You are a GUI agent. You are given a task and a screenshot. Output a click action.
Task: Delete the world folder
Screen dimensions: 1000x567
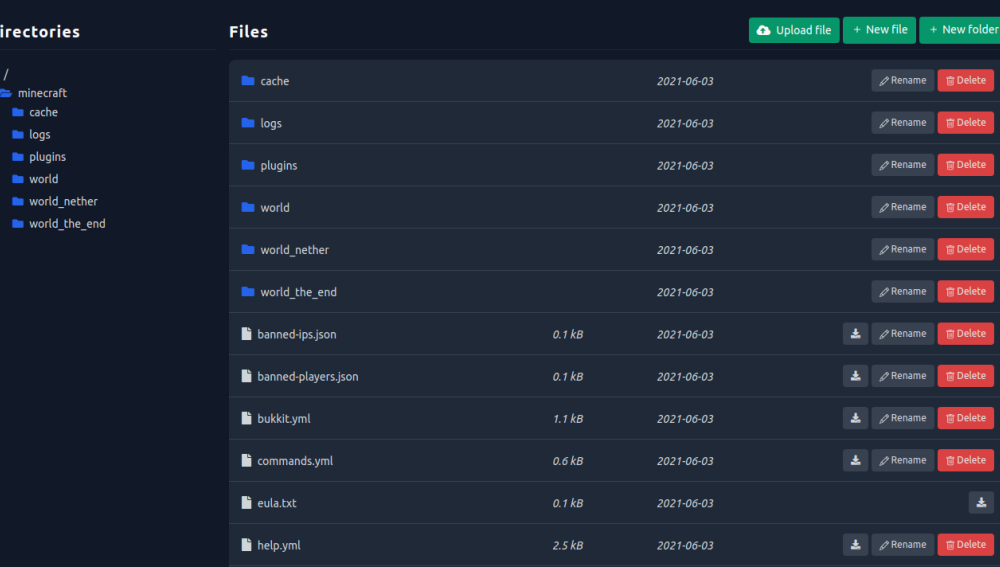point(965,207)
